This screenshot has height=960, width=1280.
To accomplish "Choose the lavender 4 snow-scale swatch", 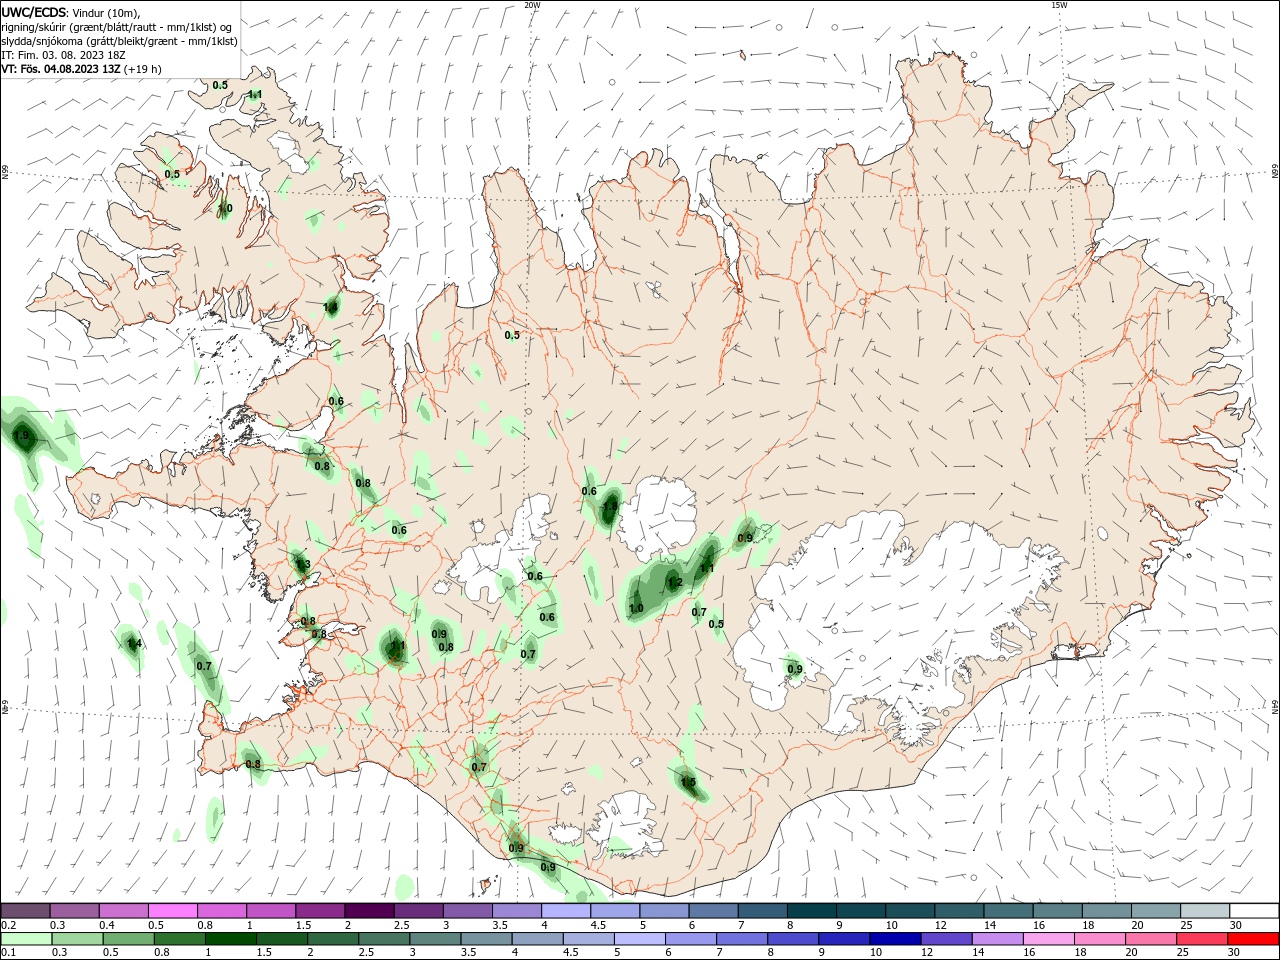I will pos(566,911).
